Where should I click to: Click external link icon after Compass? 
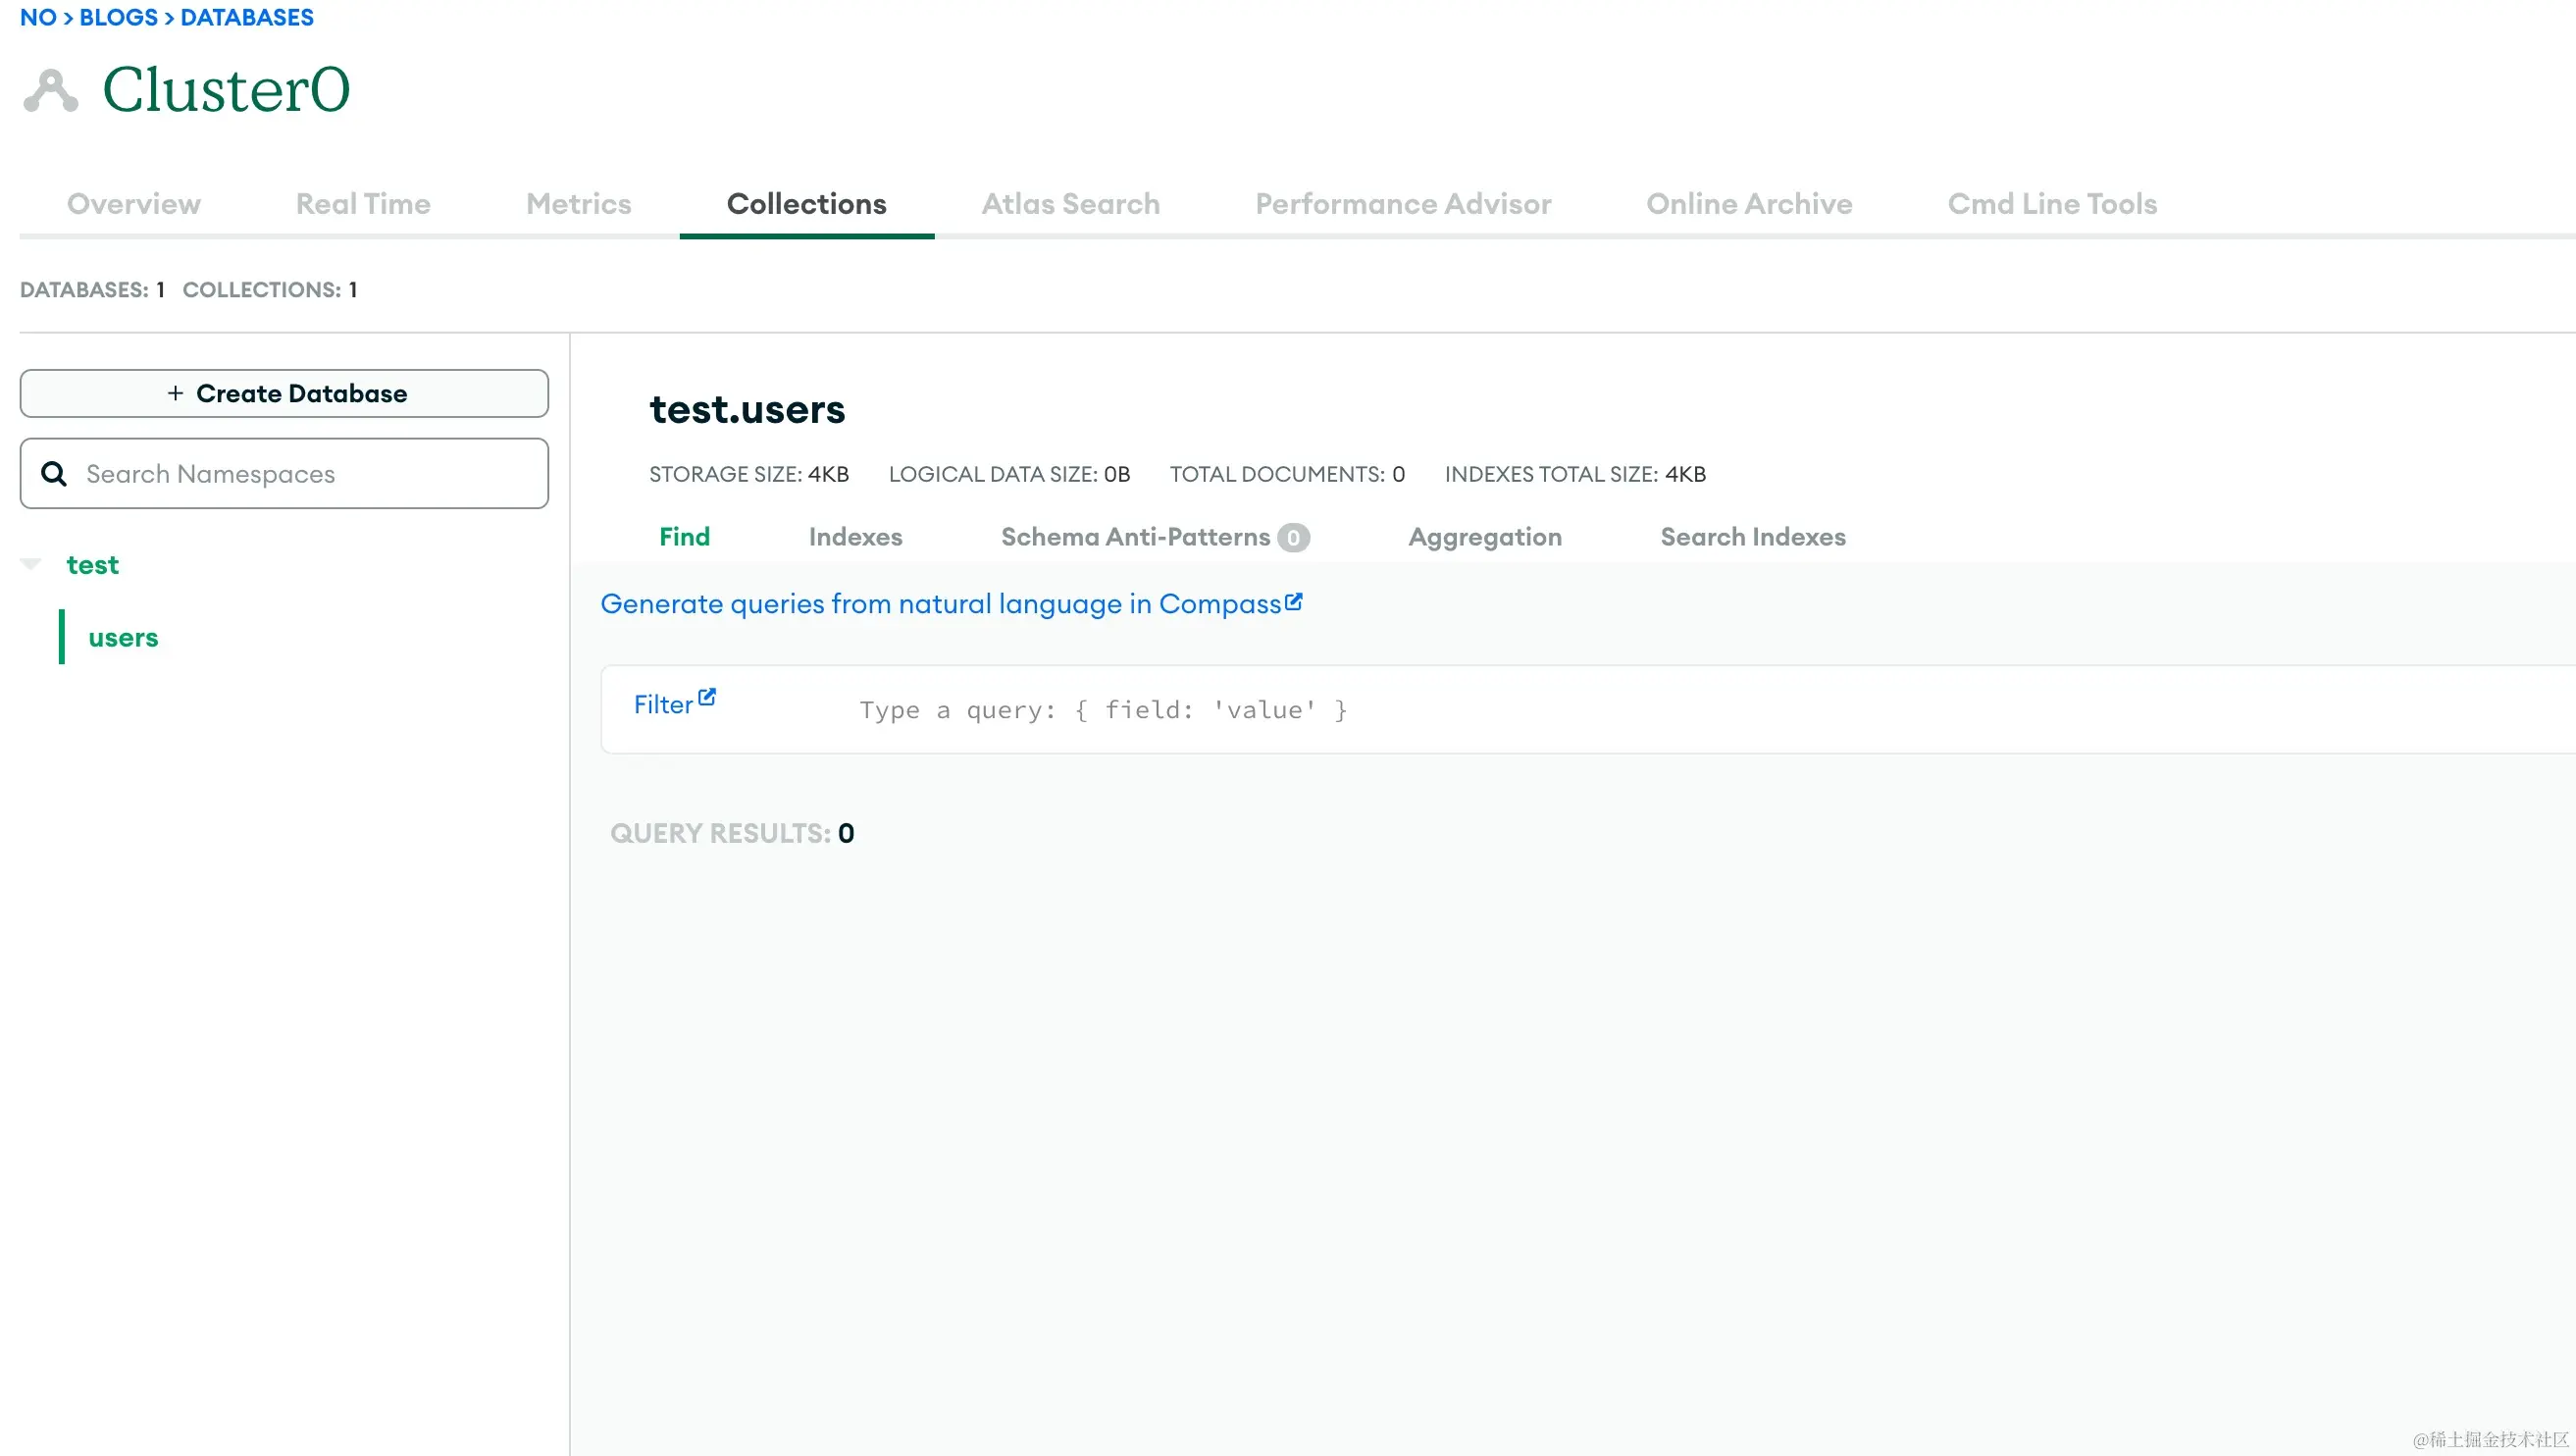coord(1293,602)
